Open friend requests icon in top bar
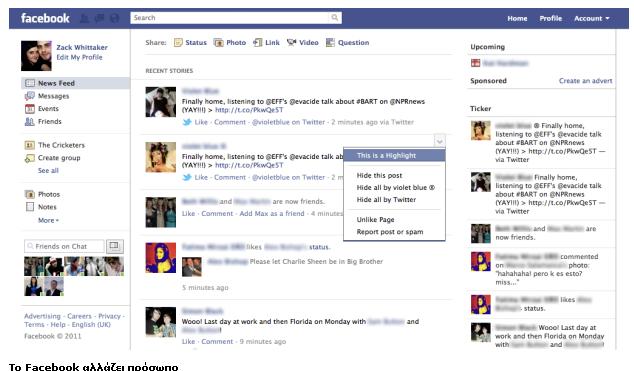This screenshot has height=371, width=634. [84, 18]
